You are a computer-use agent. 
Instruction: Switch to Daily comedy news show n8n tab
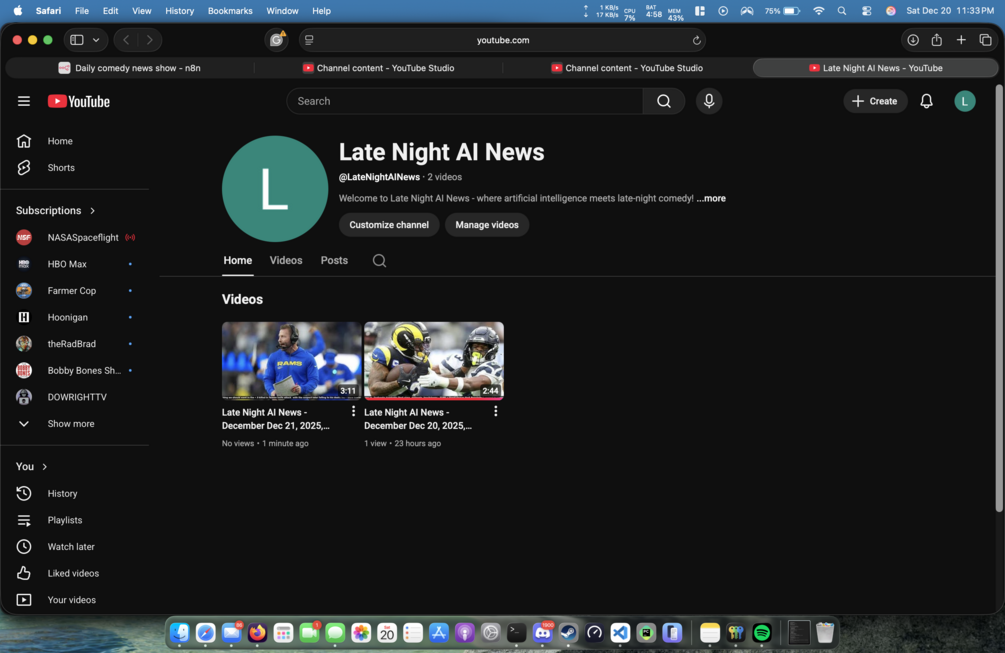[129, 68]
